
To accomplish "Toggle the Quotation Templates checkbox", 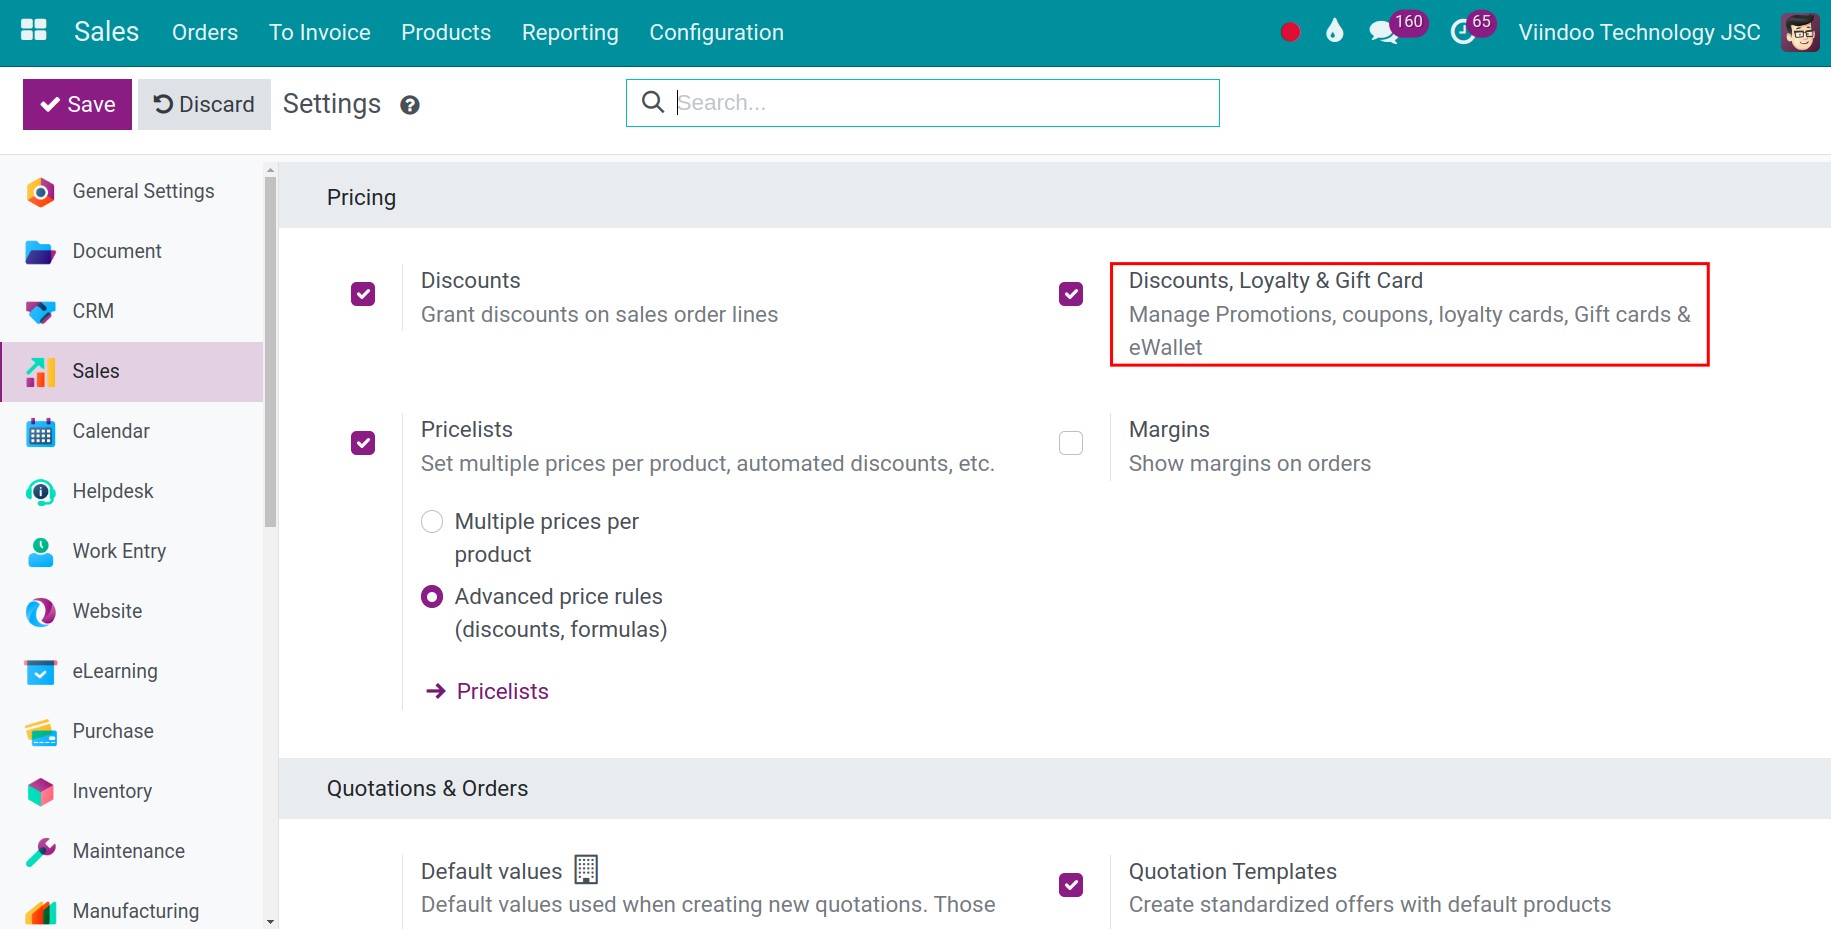I will point(1071,885).
